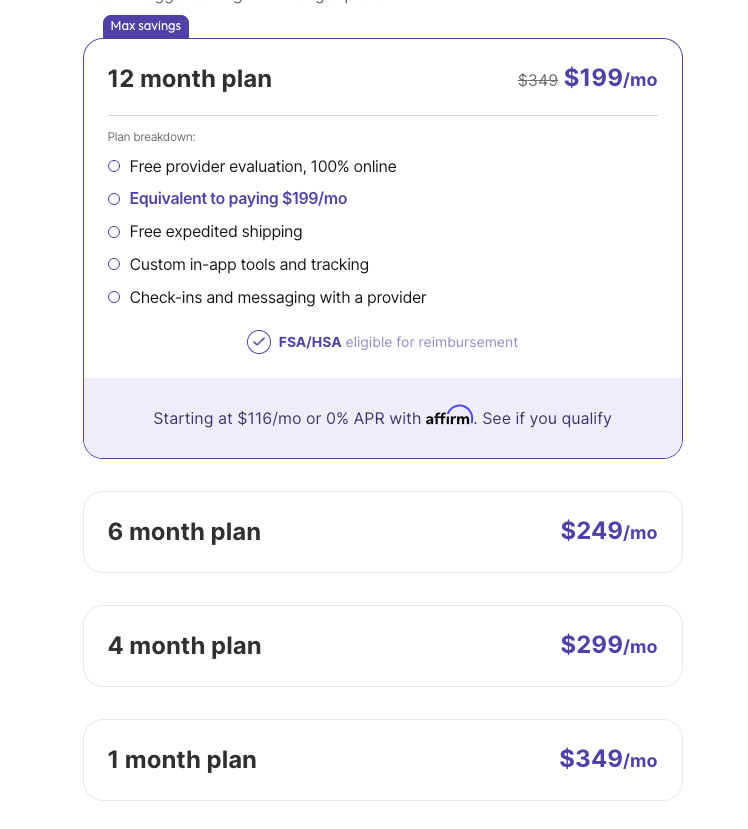The height and width of the screenshot is (829, 748).
Task: Expand the $299/mo plan card
Action: pyautogui.click(x=608, y=645)
